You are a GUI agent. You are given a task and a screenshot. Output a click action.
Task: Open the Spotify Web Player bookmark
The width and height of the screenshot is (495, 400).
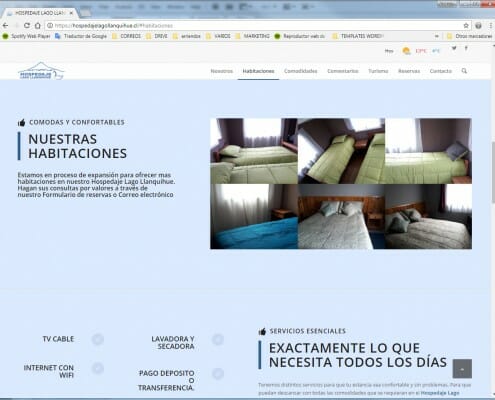(x=27, y=36)
